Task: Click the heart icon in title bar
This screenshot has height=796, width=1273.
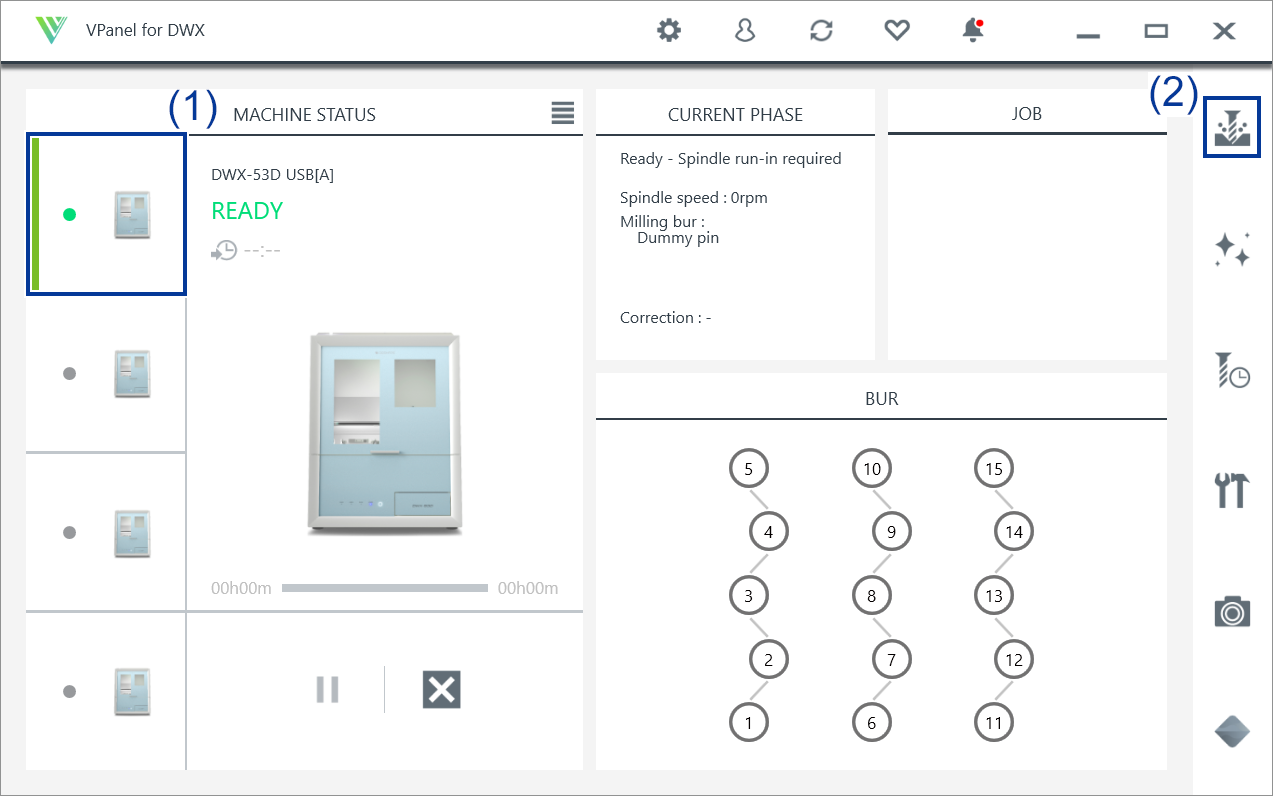Action: pos(897,31)
